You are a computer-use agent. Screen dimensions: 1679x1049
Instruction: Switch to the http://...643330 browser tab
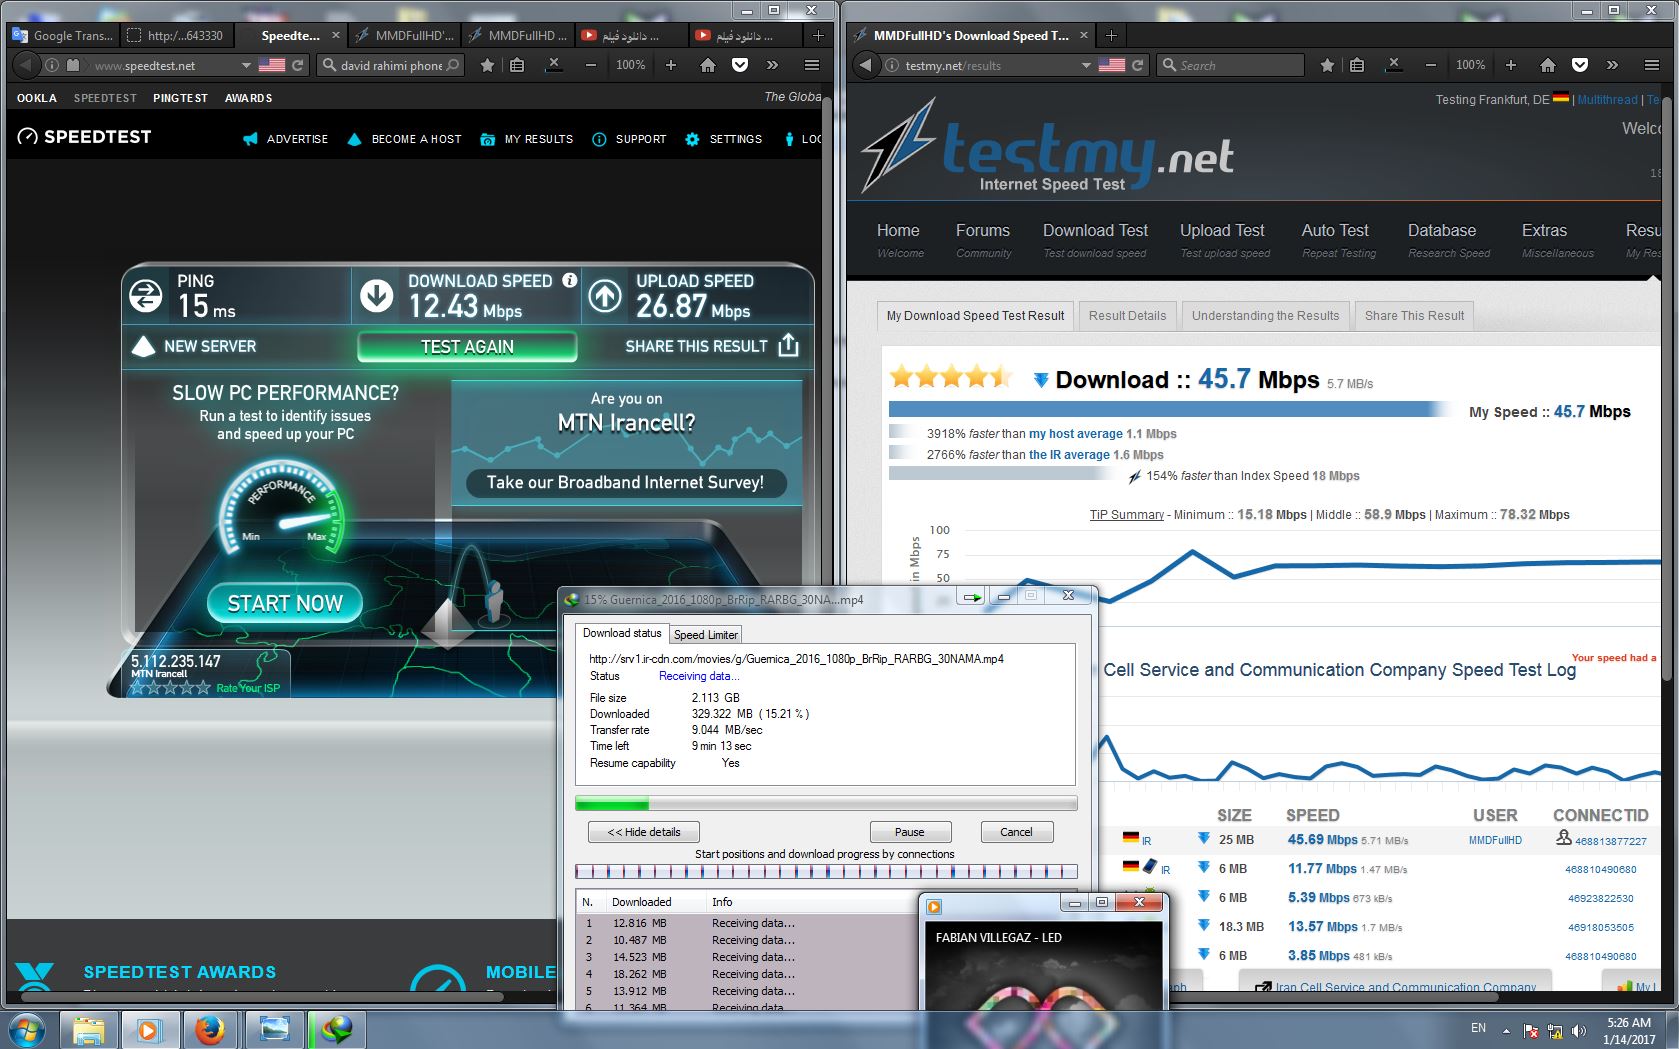click(177, 35)
